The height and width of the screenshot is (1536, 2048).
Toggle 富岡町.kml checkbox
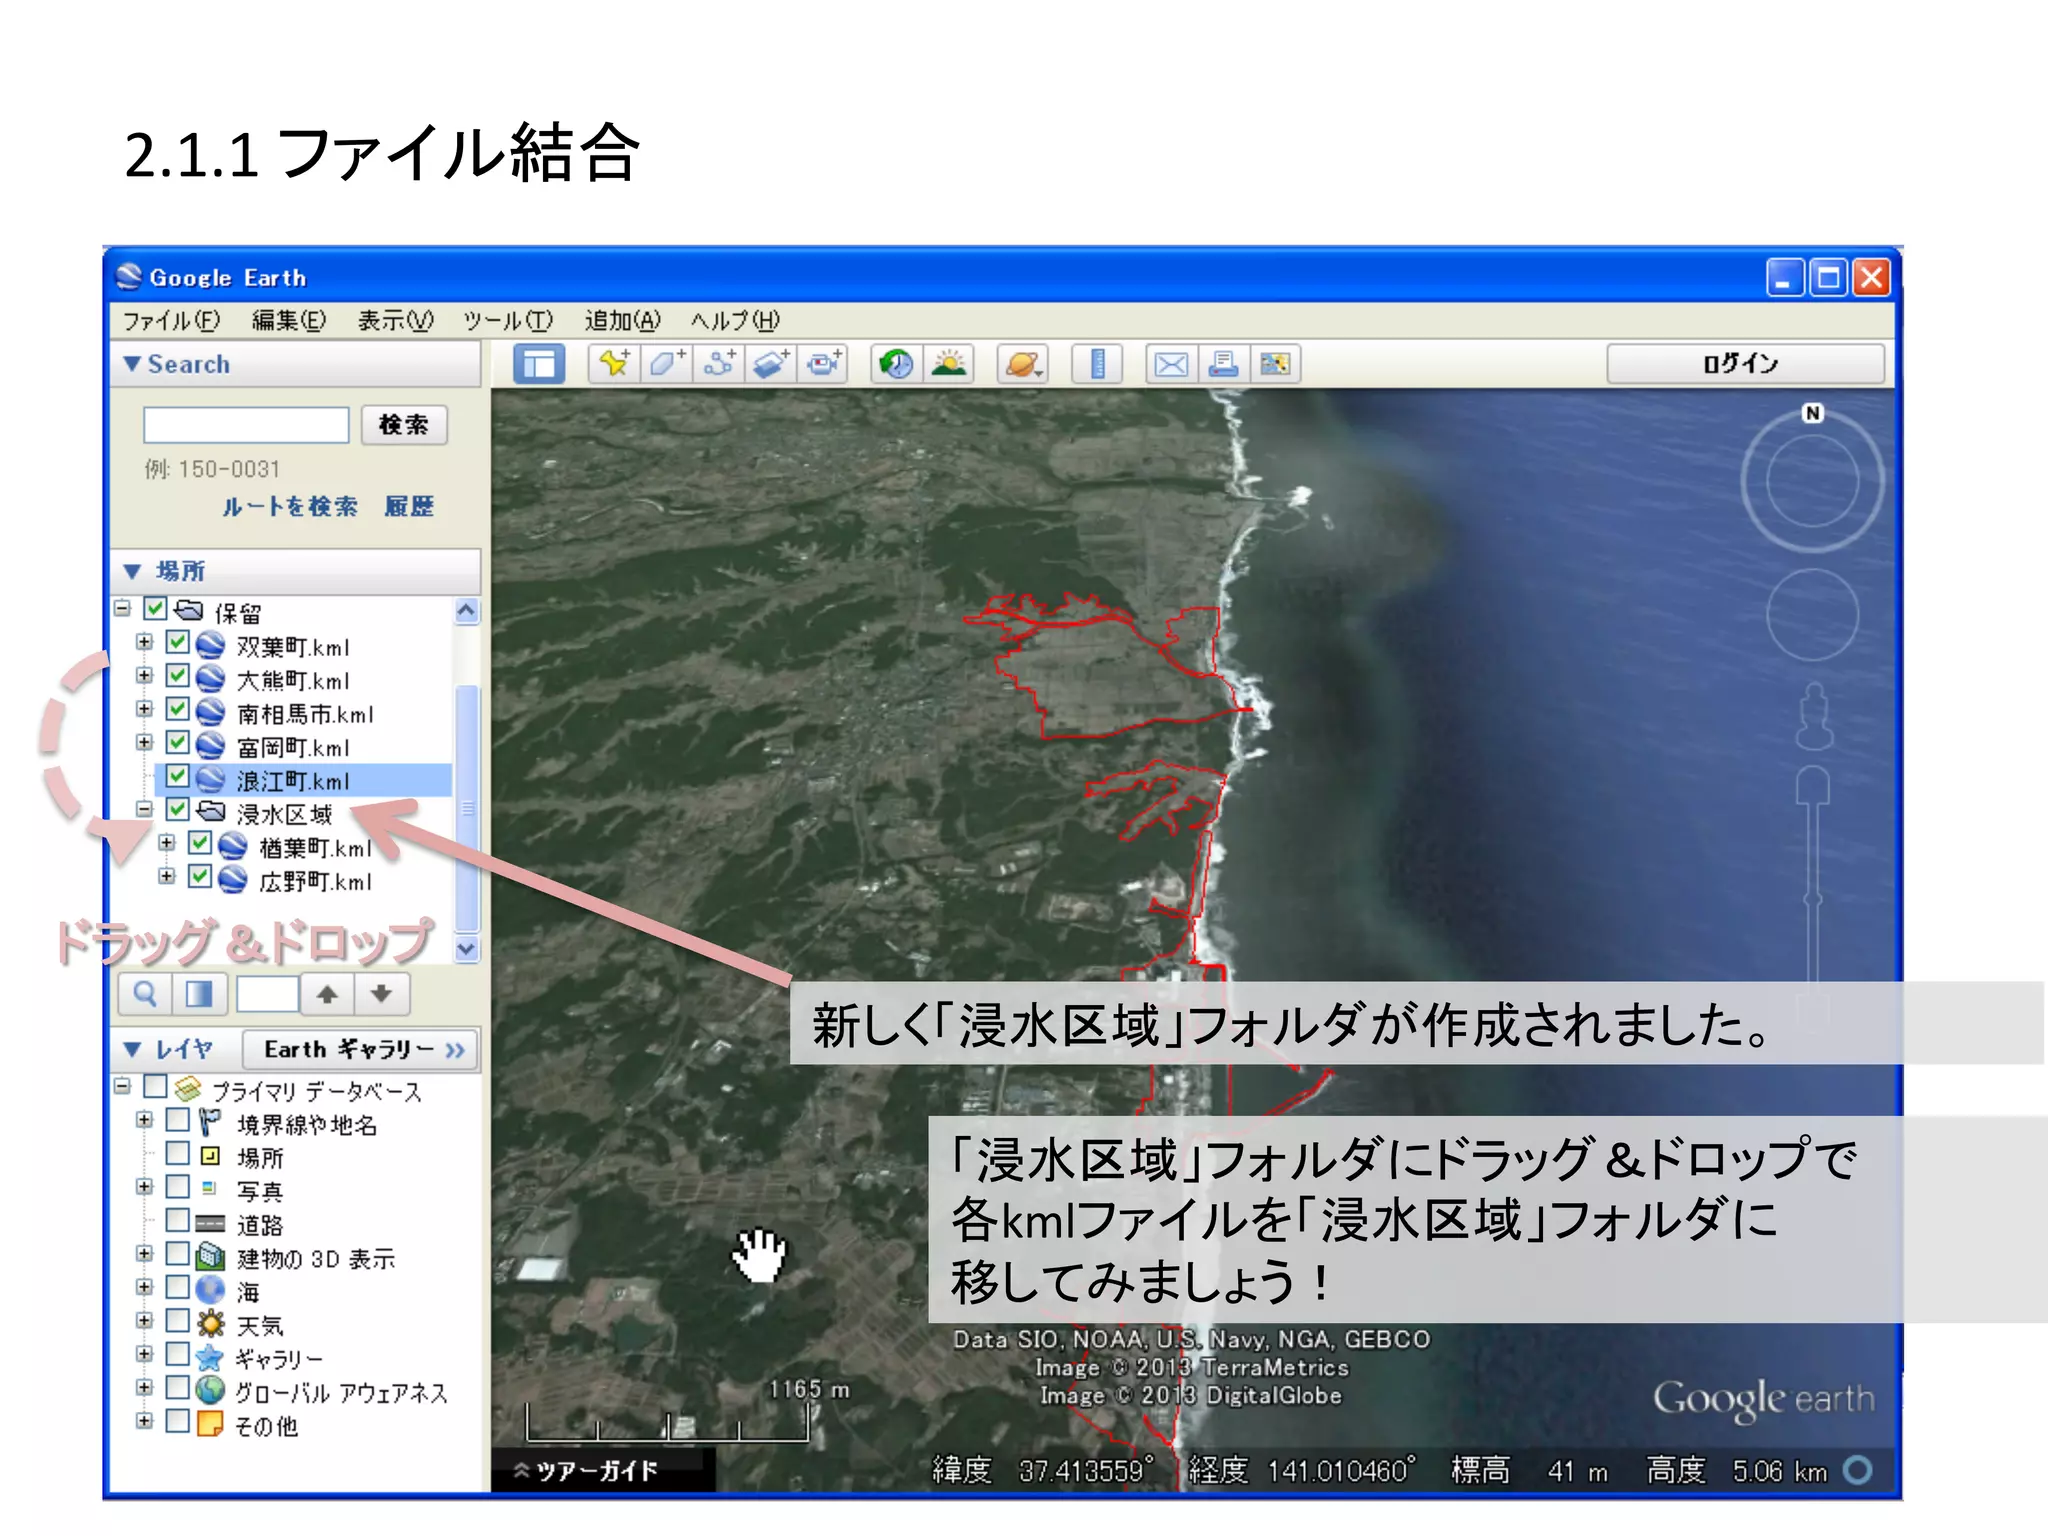[177, 743]
